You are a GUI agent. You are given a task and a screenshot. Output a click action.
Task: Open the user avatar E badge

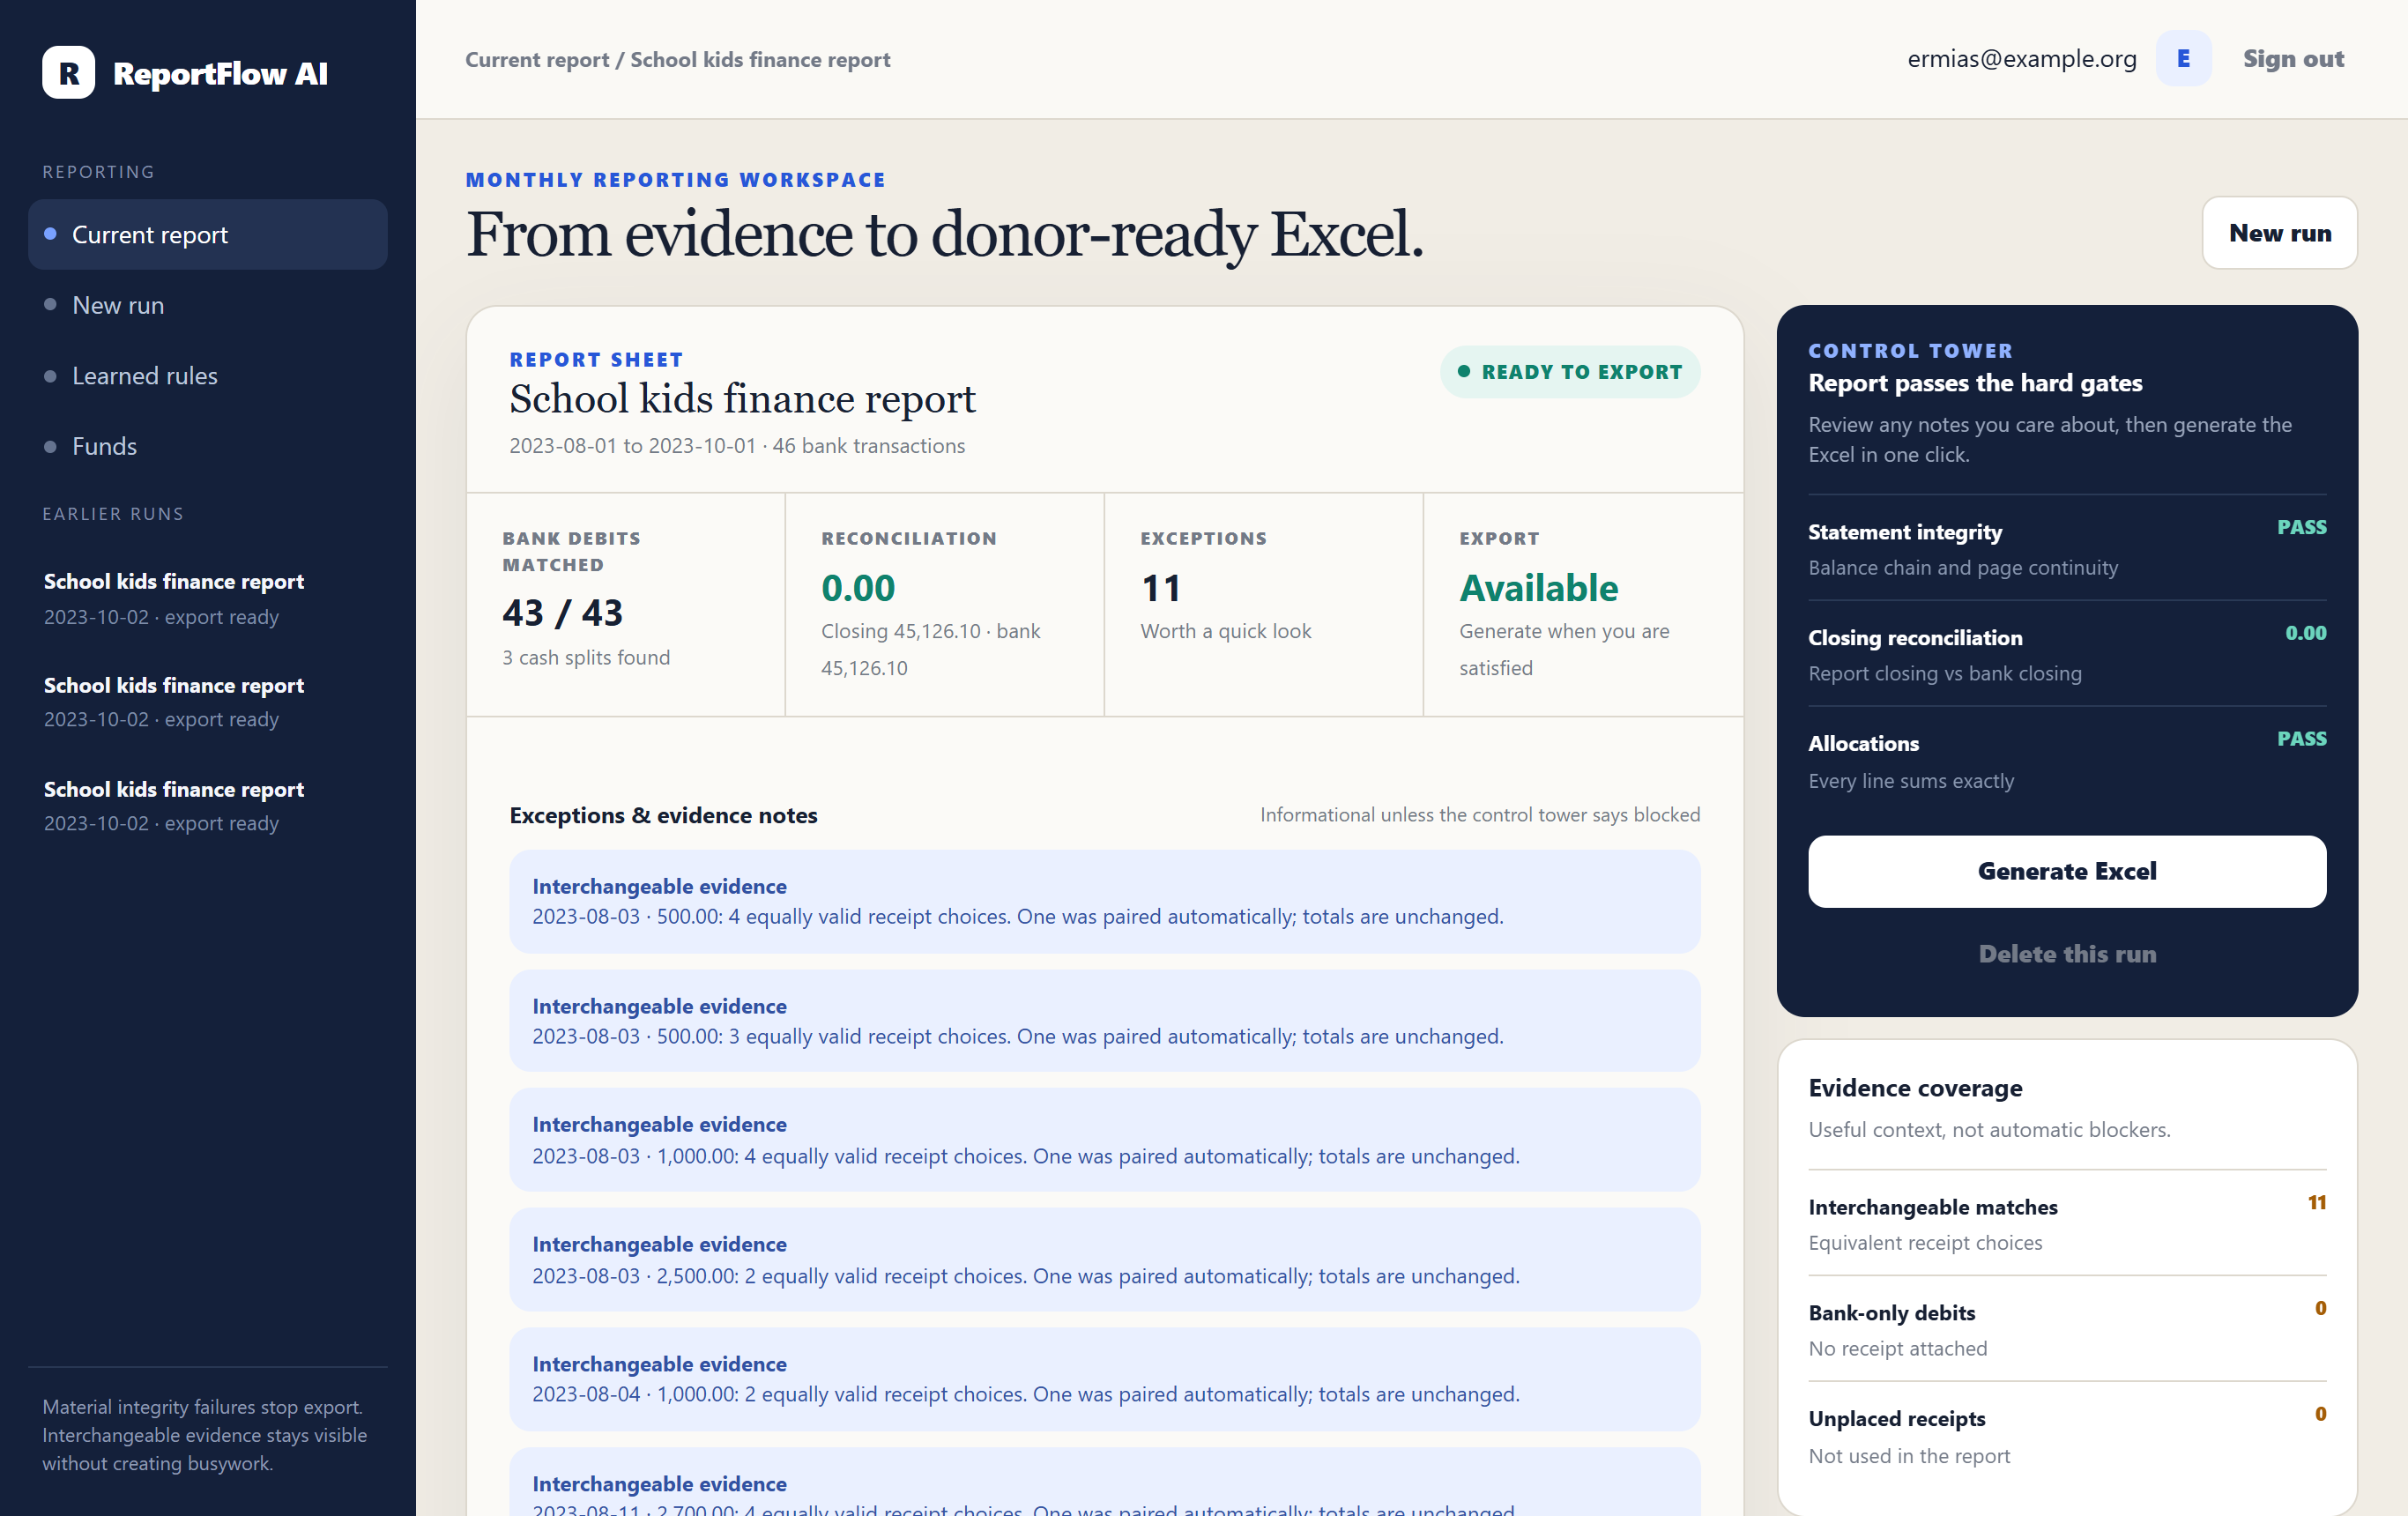coord(2183,59)
